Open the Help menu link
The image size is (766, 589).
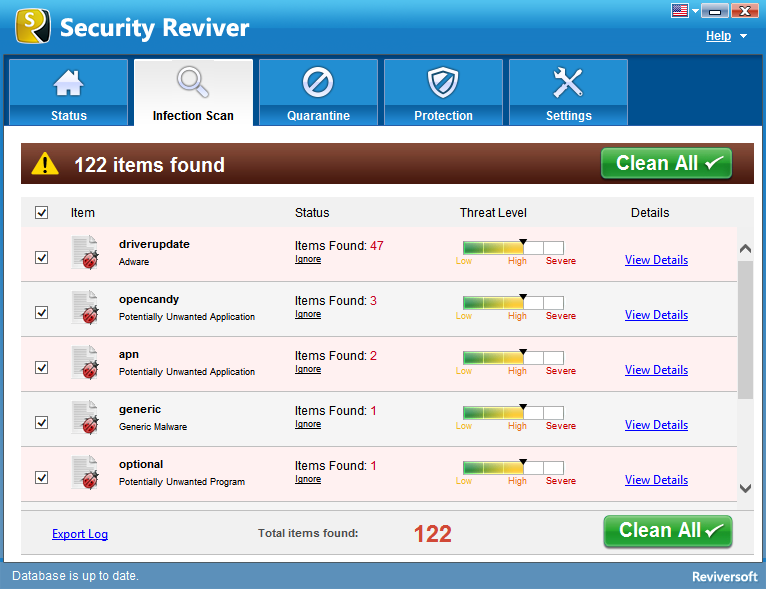(x=718, y=36)
